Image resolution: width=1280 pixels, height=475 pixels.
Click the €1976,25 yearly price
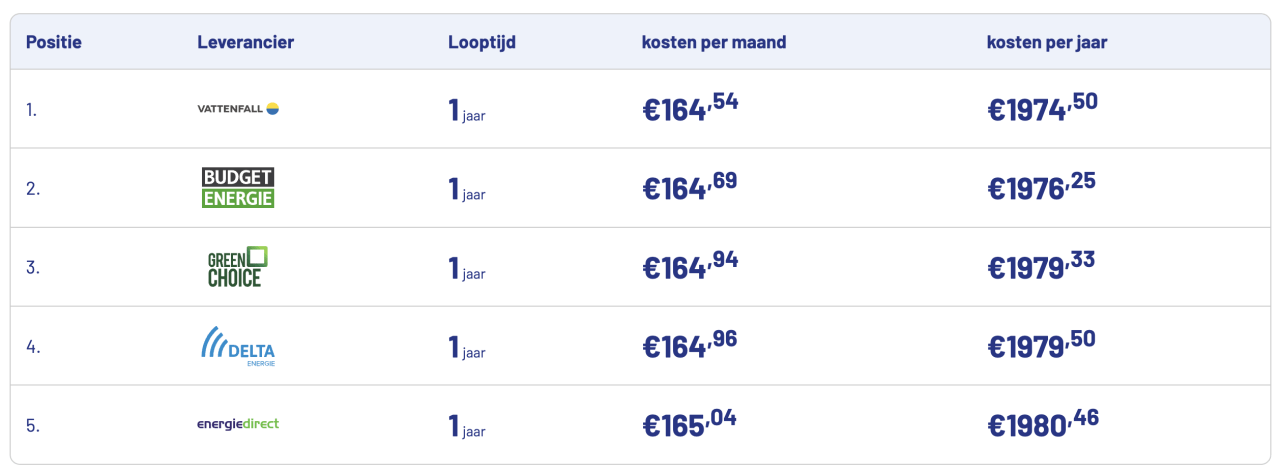1041,187
